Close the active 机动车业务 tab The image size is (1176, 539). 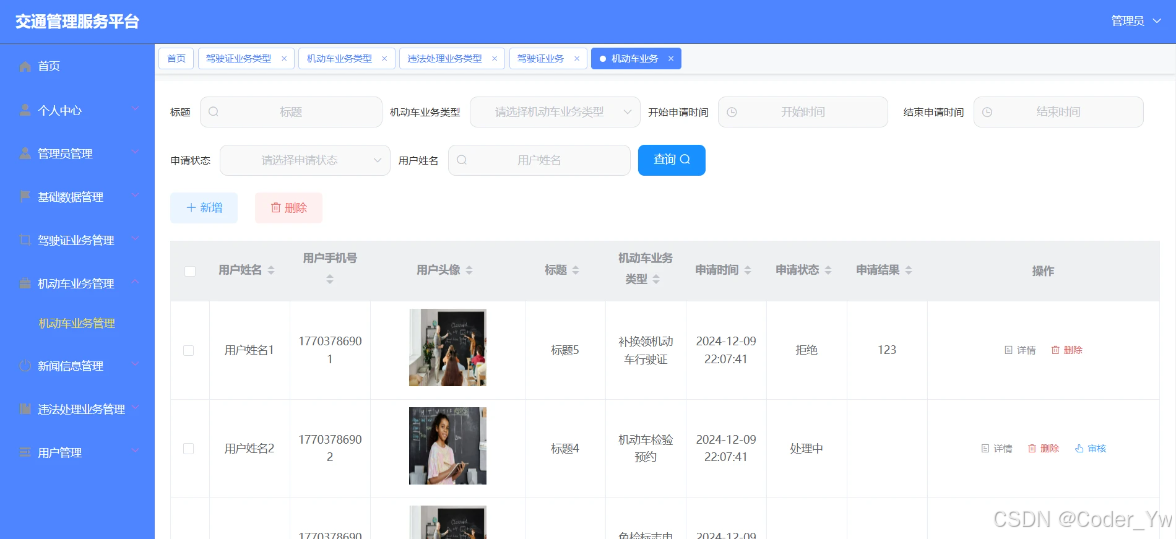[x=670, y=58]
